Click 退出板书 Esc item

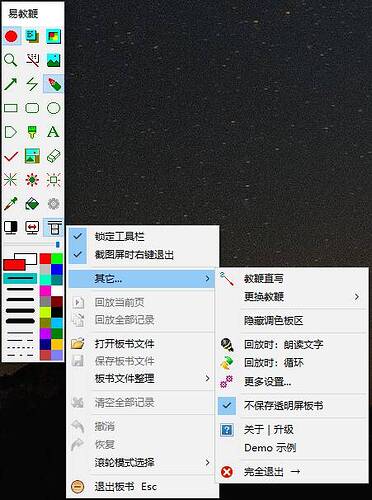coord(142,487)
